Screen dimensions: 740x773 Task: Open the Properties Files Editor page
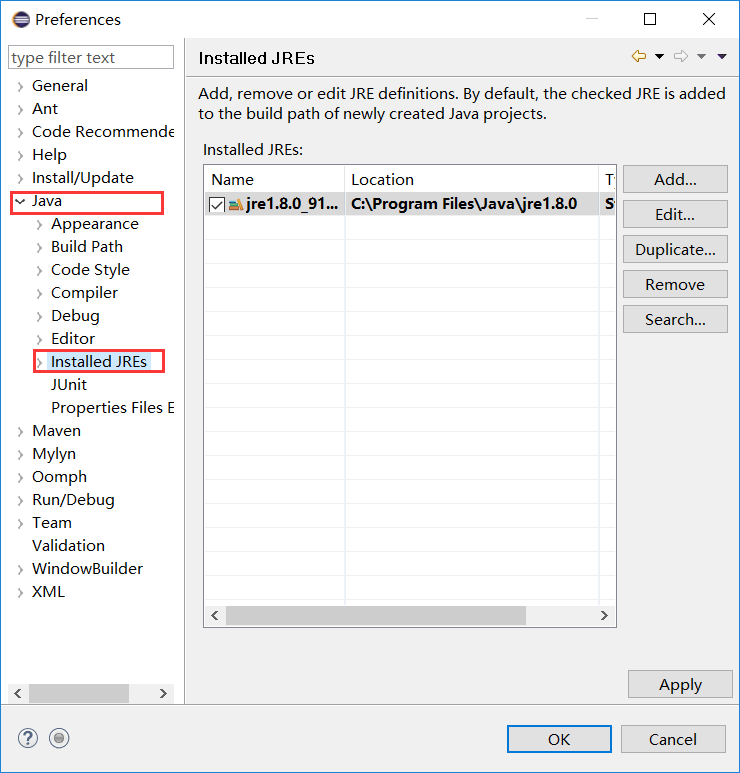click(112, 408)
